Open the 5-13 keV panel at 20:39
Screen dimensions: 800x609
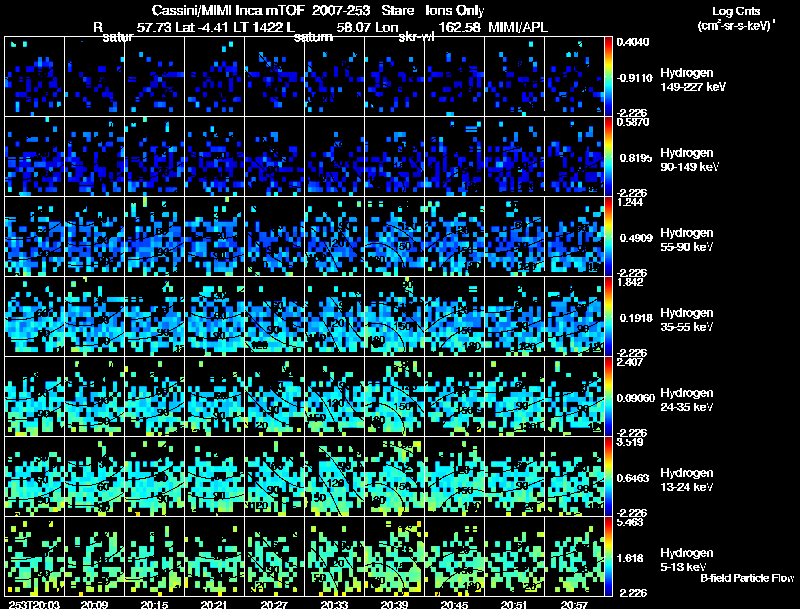pyautogui.click(x=394, y=556)
